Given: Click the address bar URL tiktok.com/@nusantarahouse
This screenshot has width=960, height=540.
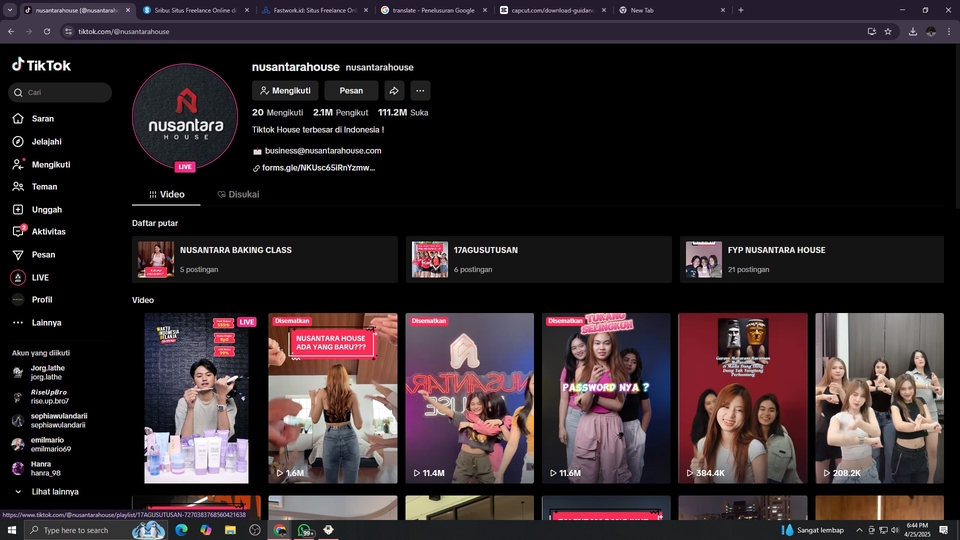Looking at the screenshot, I should 124,31.
